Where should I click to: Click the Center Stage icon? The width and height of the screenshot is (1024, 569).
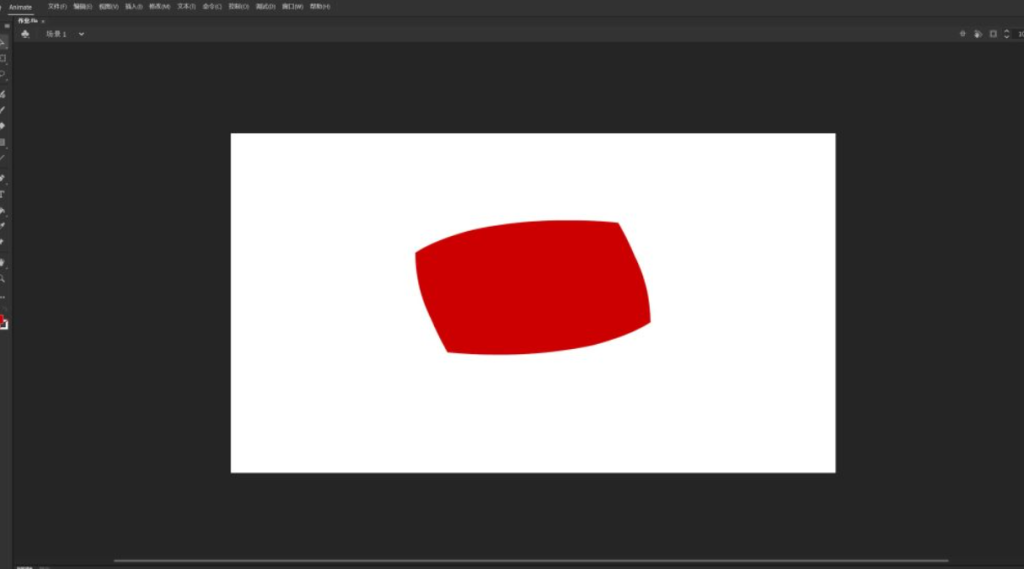[963, 34]
